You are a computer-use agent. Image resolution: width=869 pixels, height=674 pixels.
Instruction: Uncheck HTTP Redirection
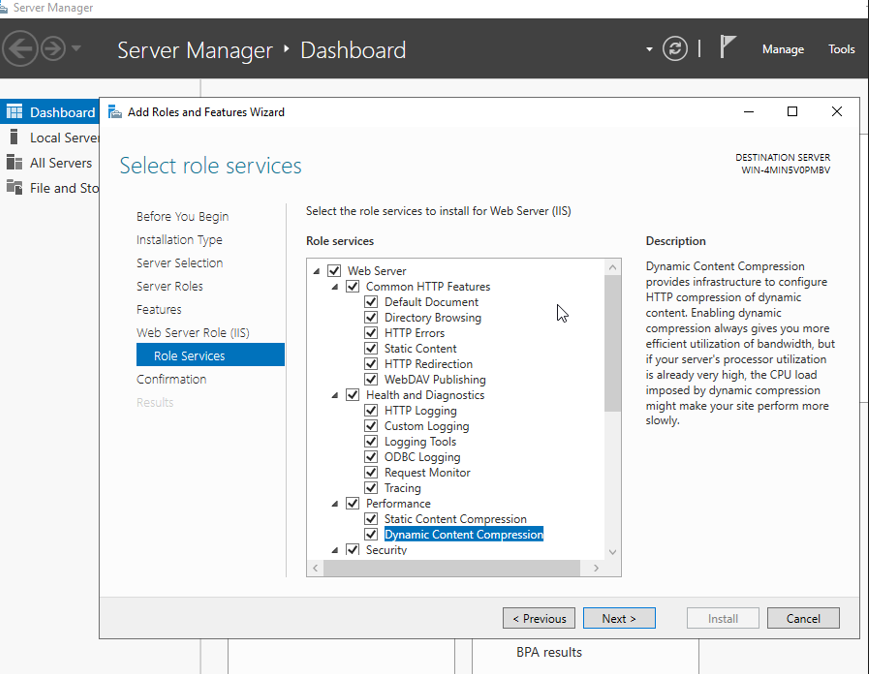(371, 364)
